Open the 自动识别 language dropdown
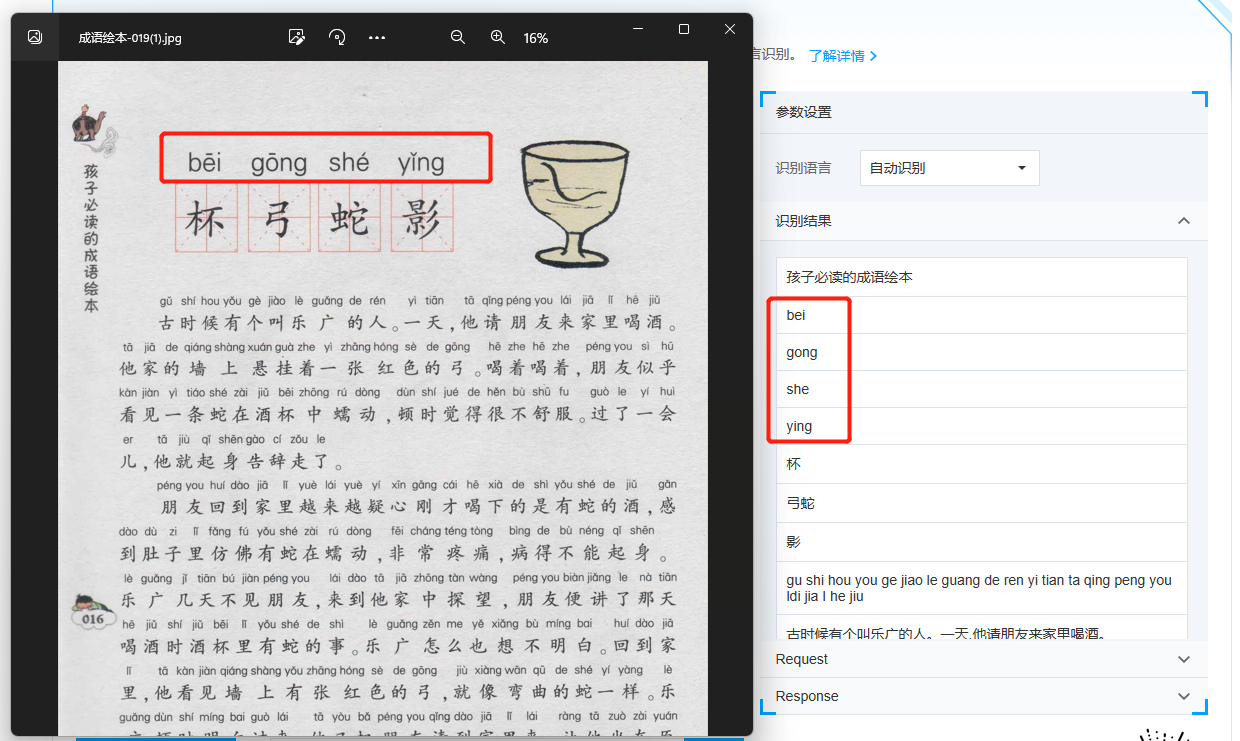Viewport: 1240px width, 741px height. 949,168
